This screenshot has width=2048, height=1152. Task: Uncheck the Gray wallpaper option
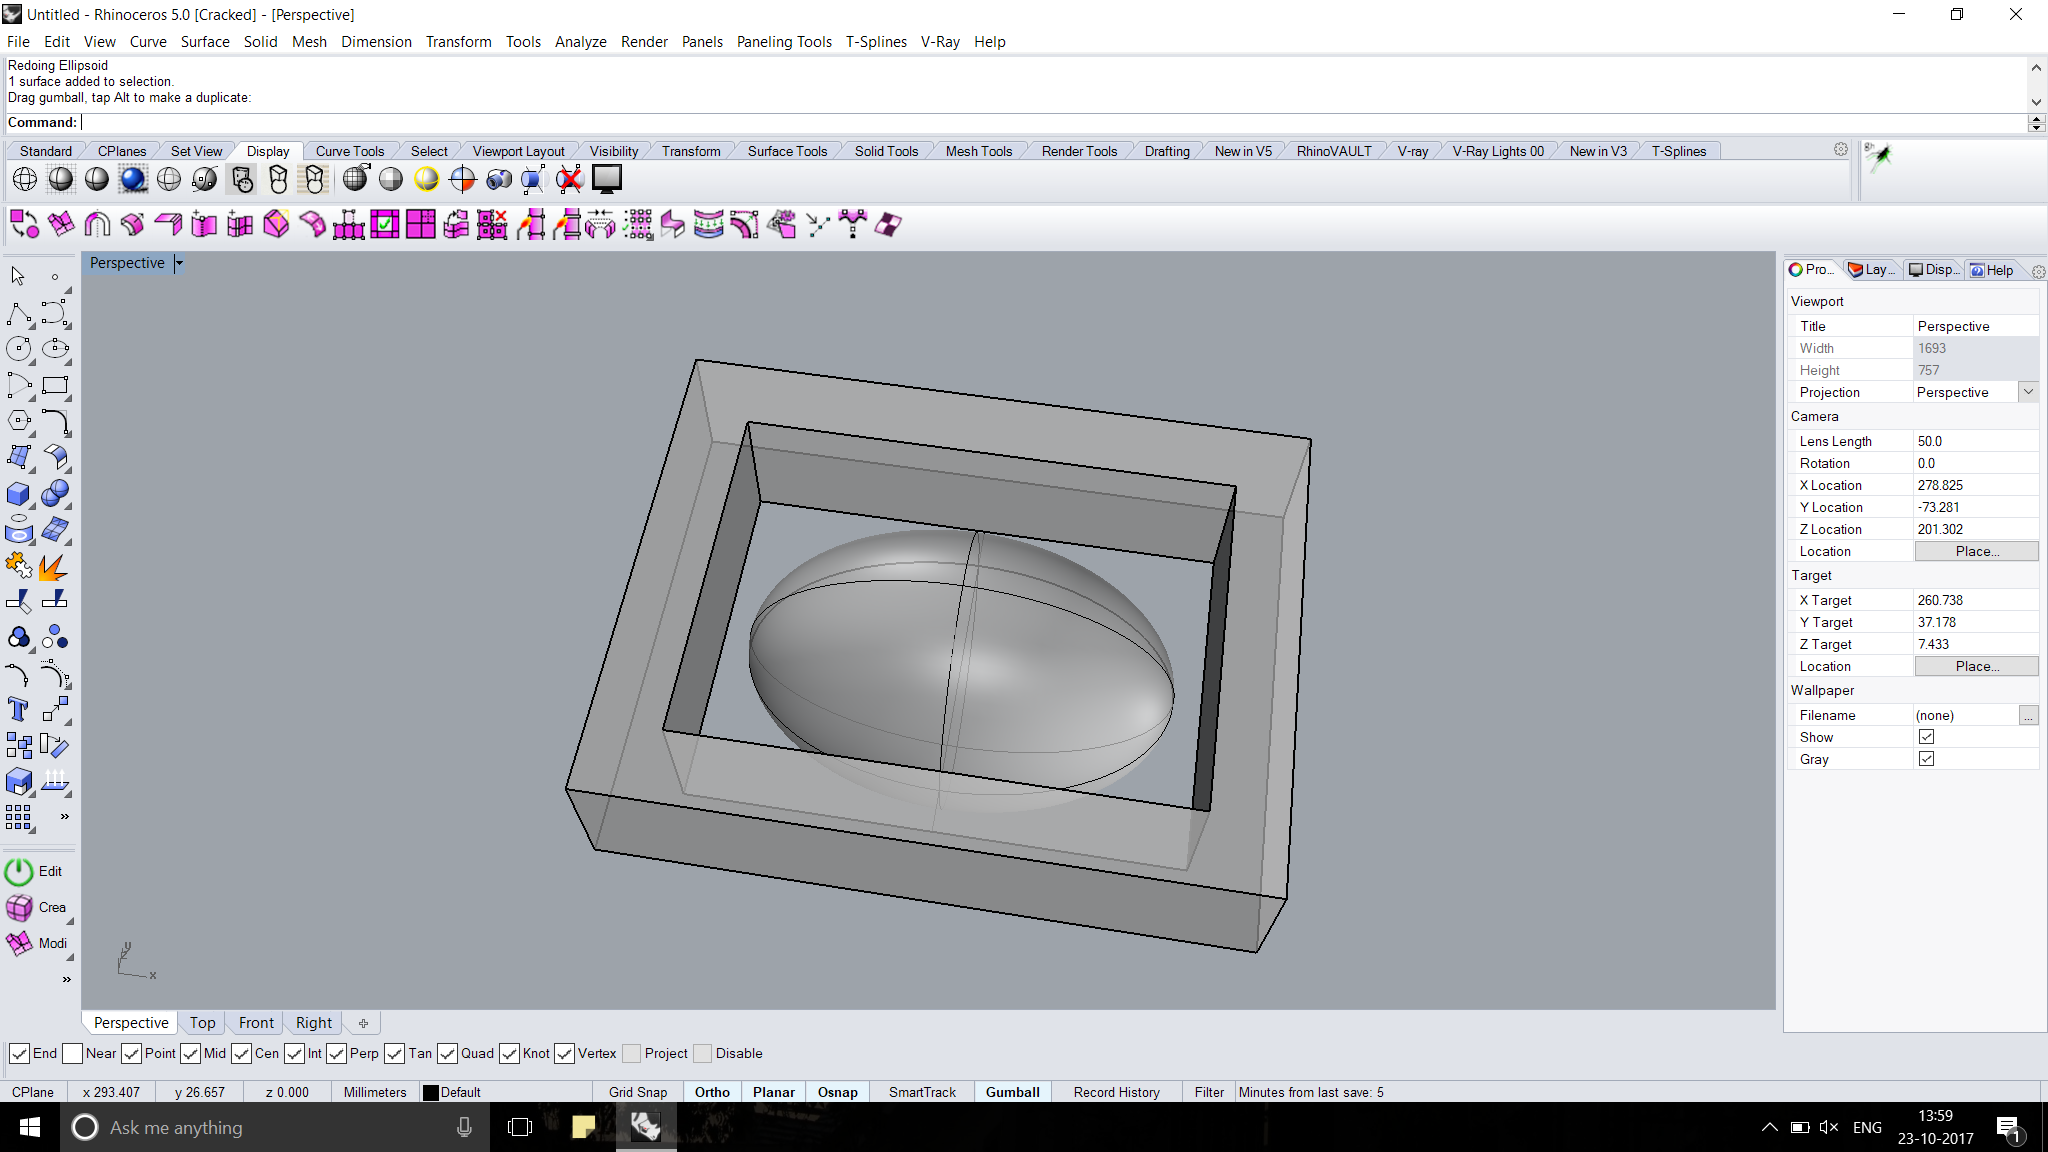pos(1926,759)
